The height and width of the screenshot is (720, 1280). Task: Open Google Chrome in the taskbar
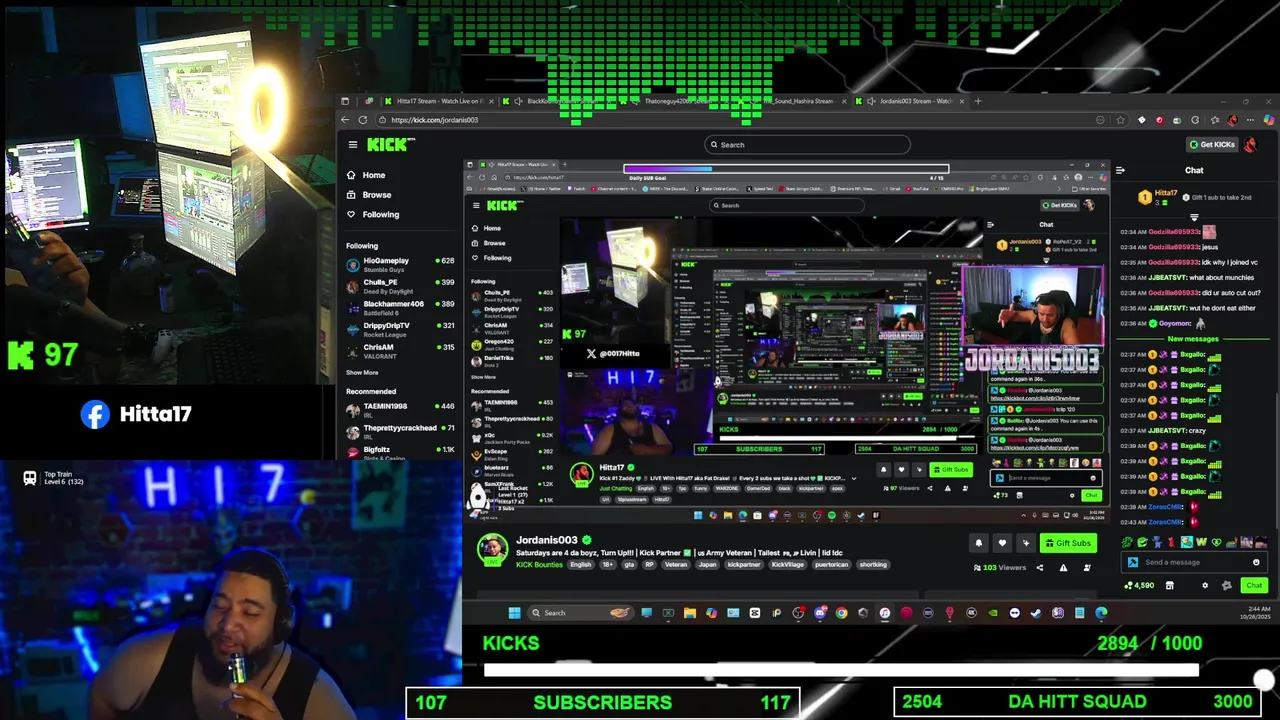coord(841,613)
